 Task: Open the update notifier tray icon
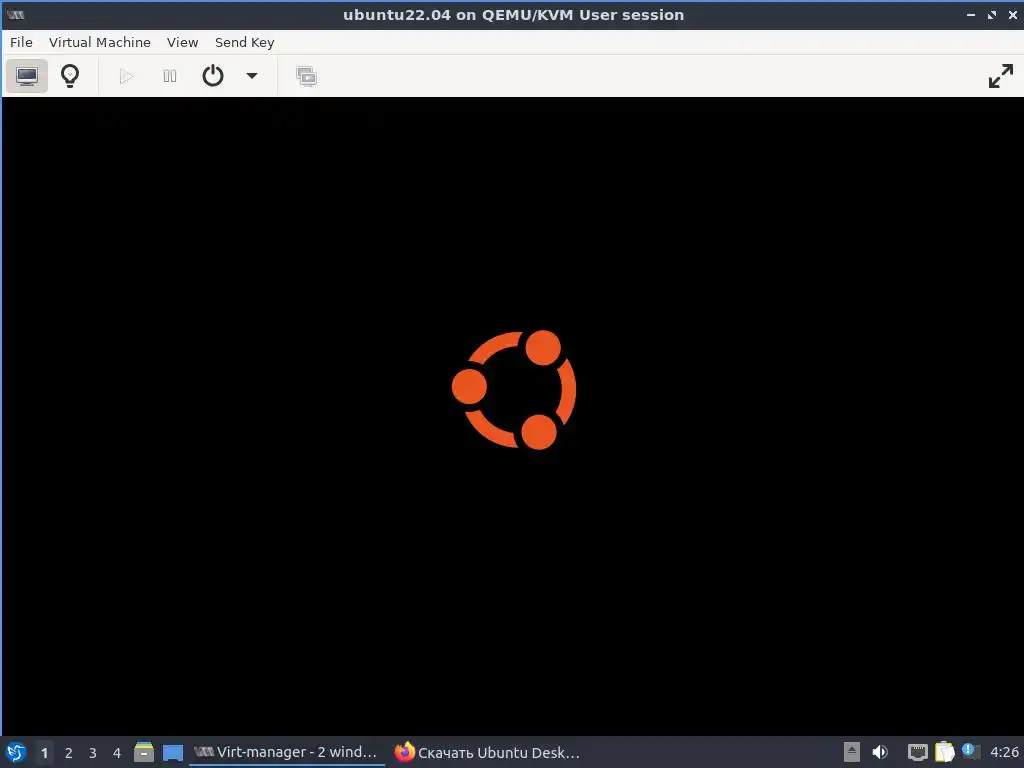(970, 752)
